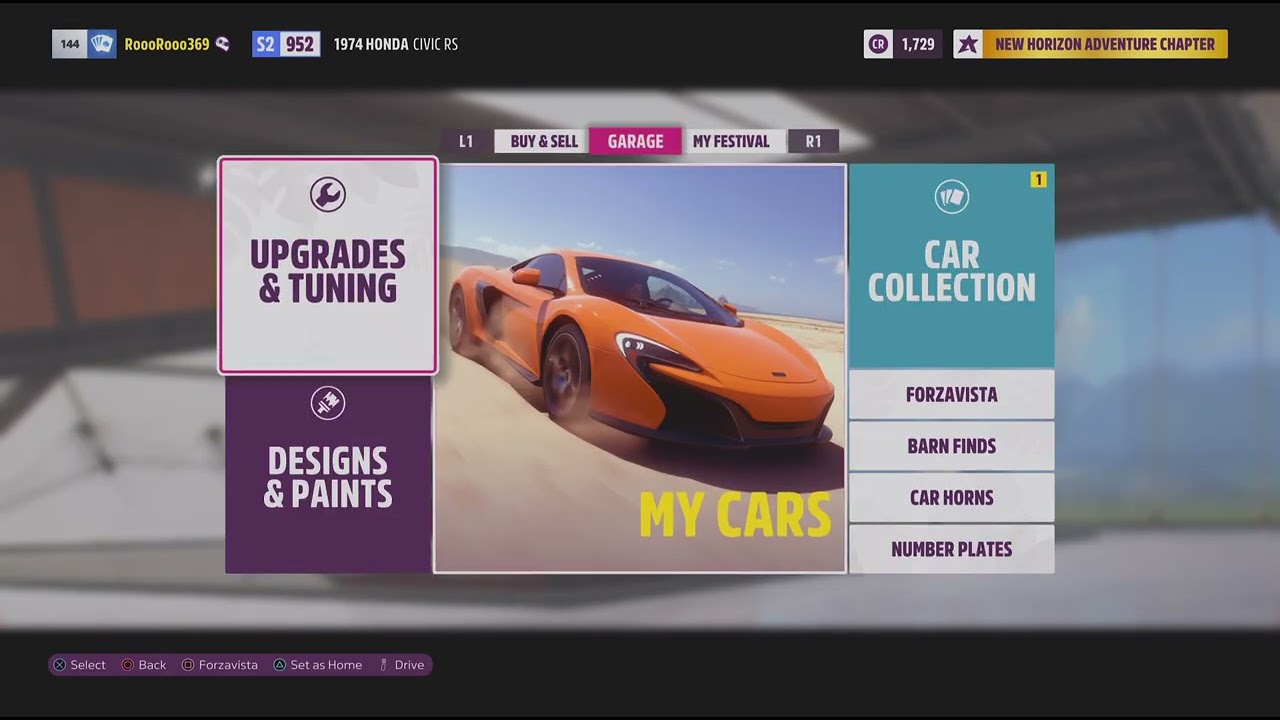Click the 1,729 credits amount
Viewport: 1280px width, 720px height.
[x=918, y=44]
